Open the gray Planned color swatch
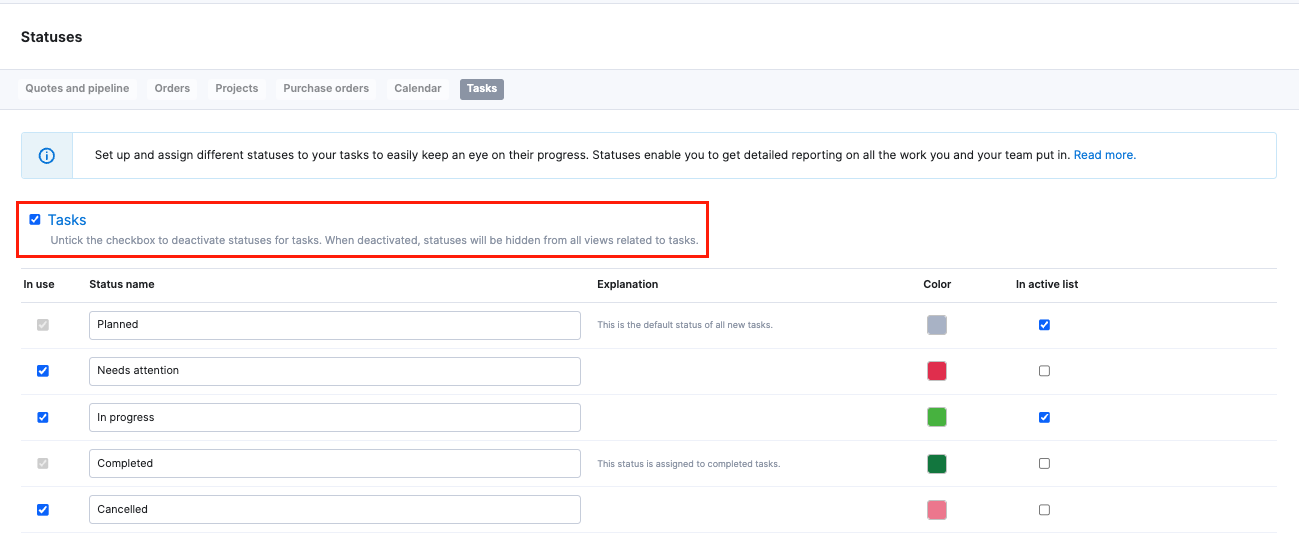The height and width of the screenshot is (533, 1299). tap(937, 325)
